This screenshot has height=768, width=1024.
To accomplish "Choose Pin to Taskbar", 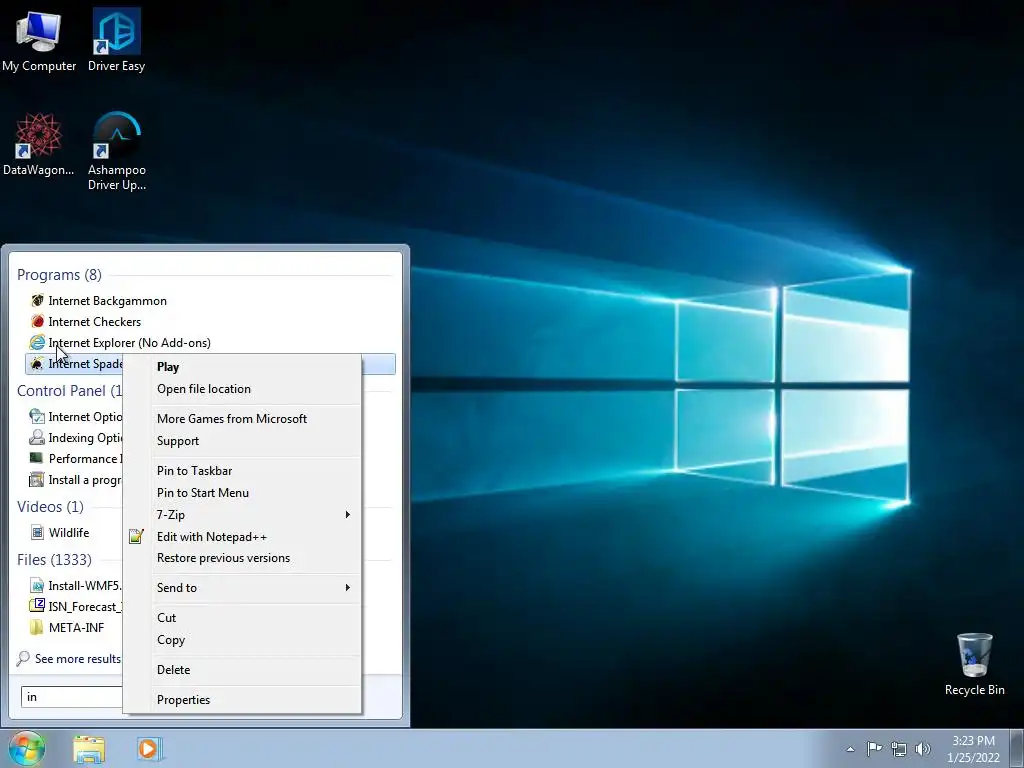I will [242, 471].
